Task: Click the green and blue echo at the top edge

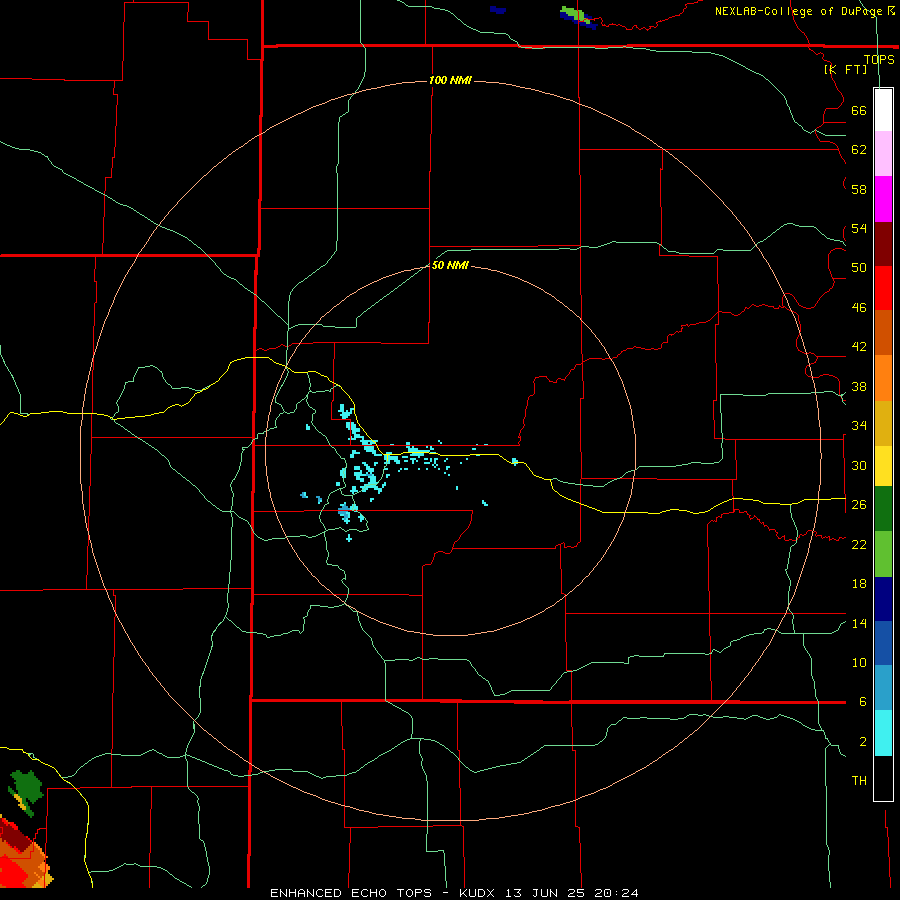Action: pos(579,17)
